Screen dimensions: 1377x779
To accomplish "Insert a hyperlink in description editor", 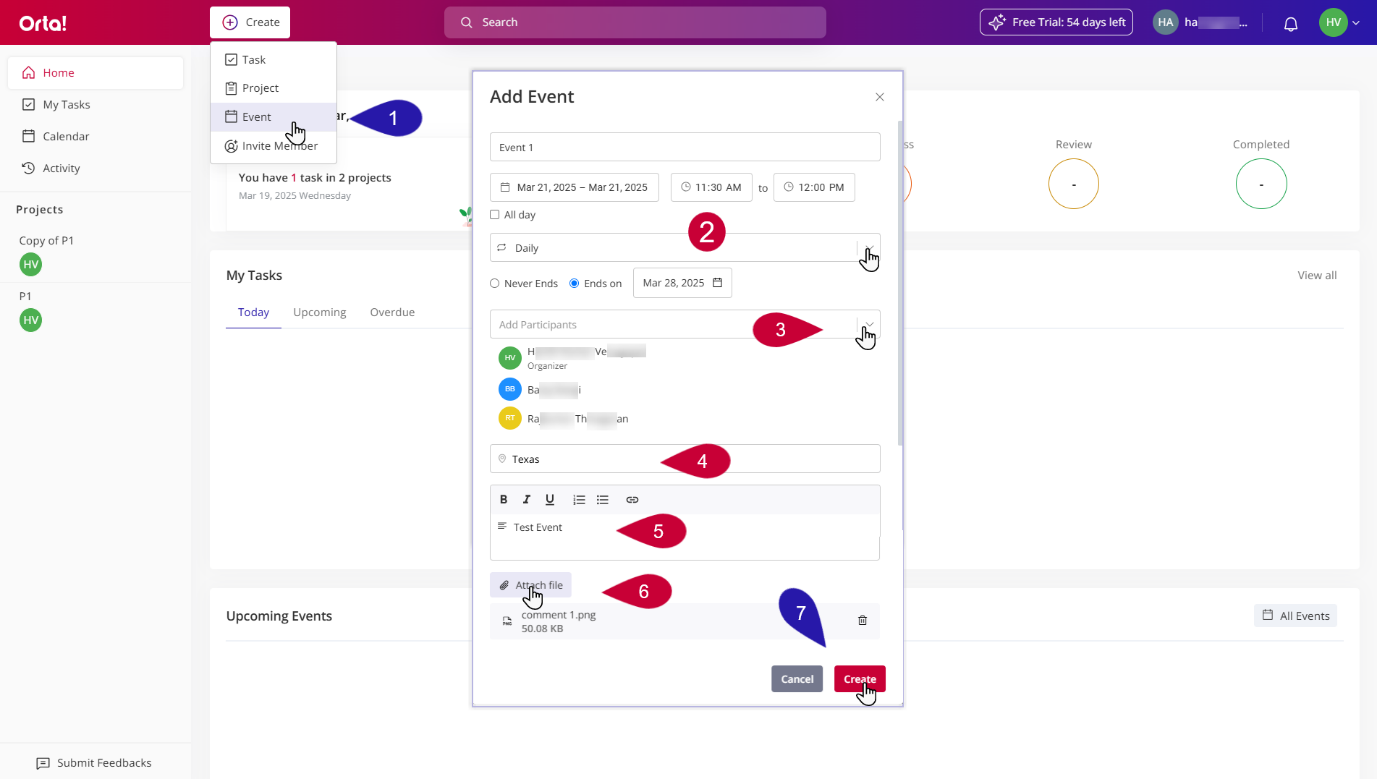I will (x=632, y=500).
